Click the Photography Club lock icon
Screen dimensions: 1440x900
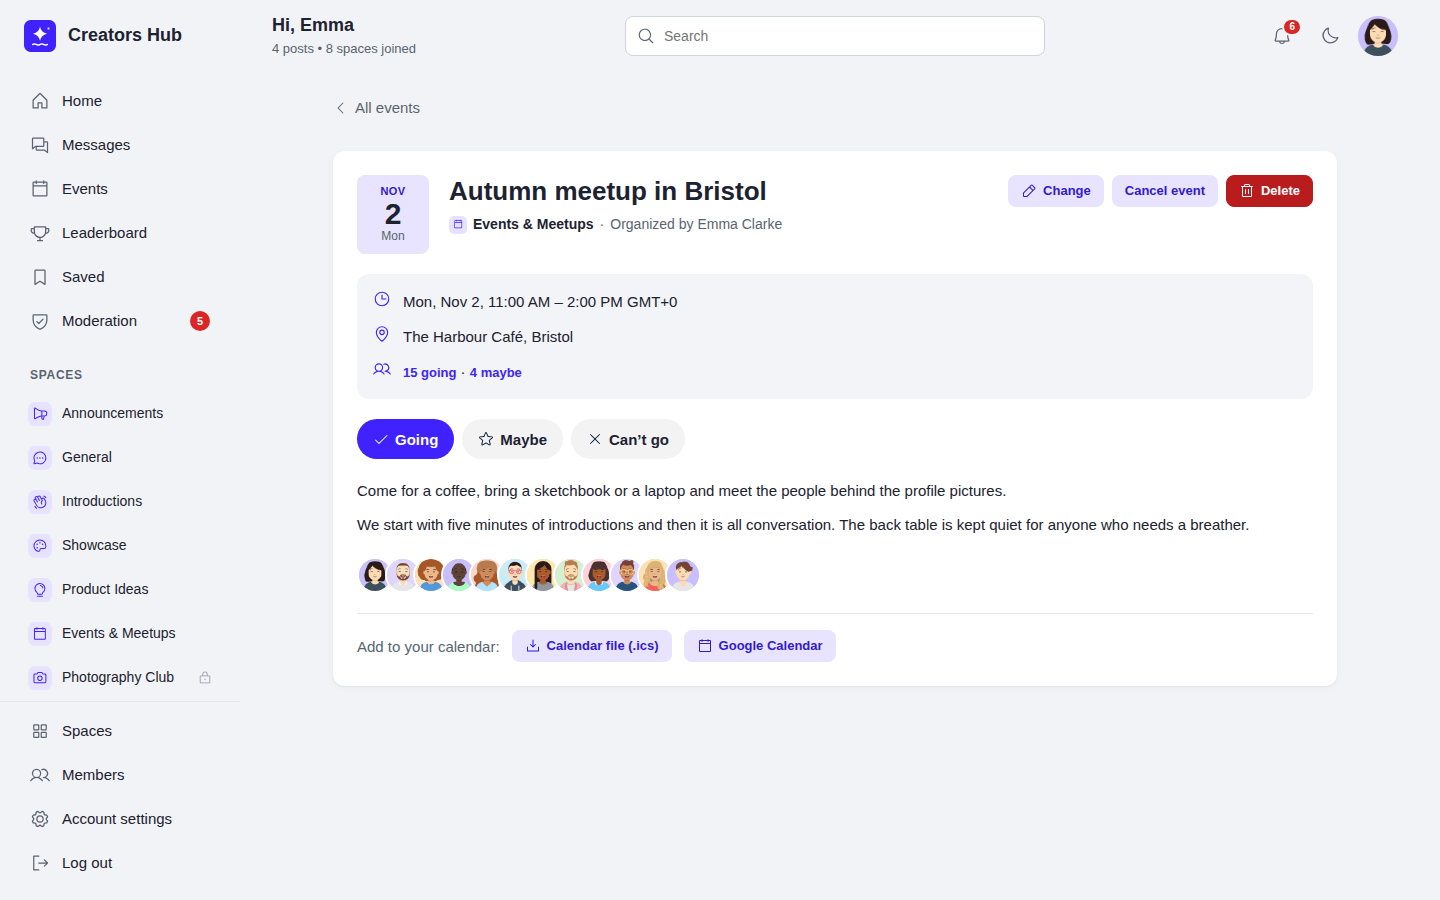[205, 677]
